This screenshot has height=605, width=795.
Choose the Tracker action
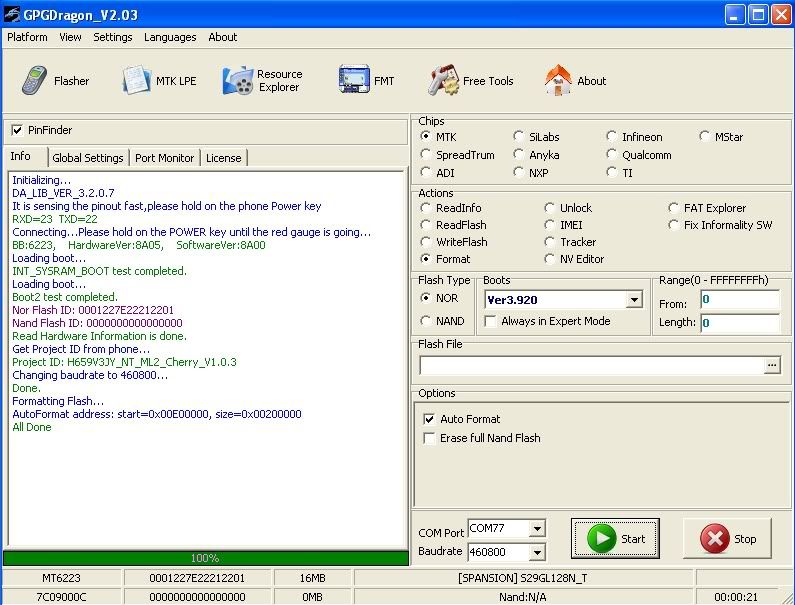tap(550, 242)
